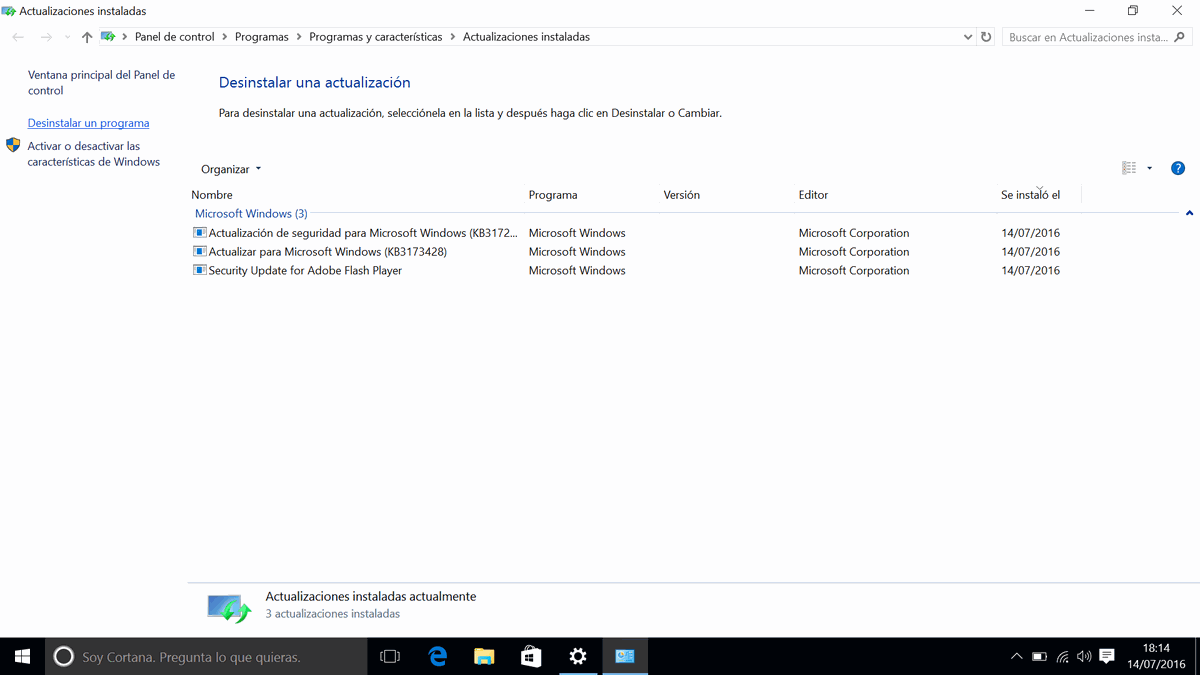Open the view options dropdown arrow
The image size is (1200, 675).
point(1149,168)
